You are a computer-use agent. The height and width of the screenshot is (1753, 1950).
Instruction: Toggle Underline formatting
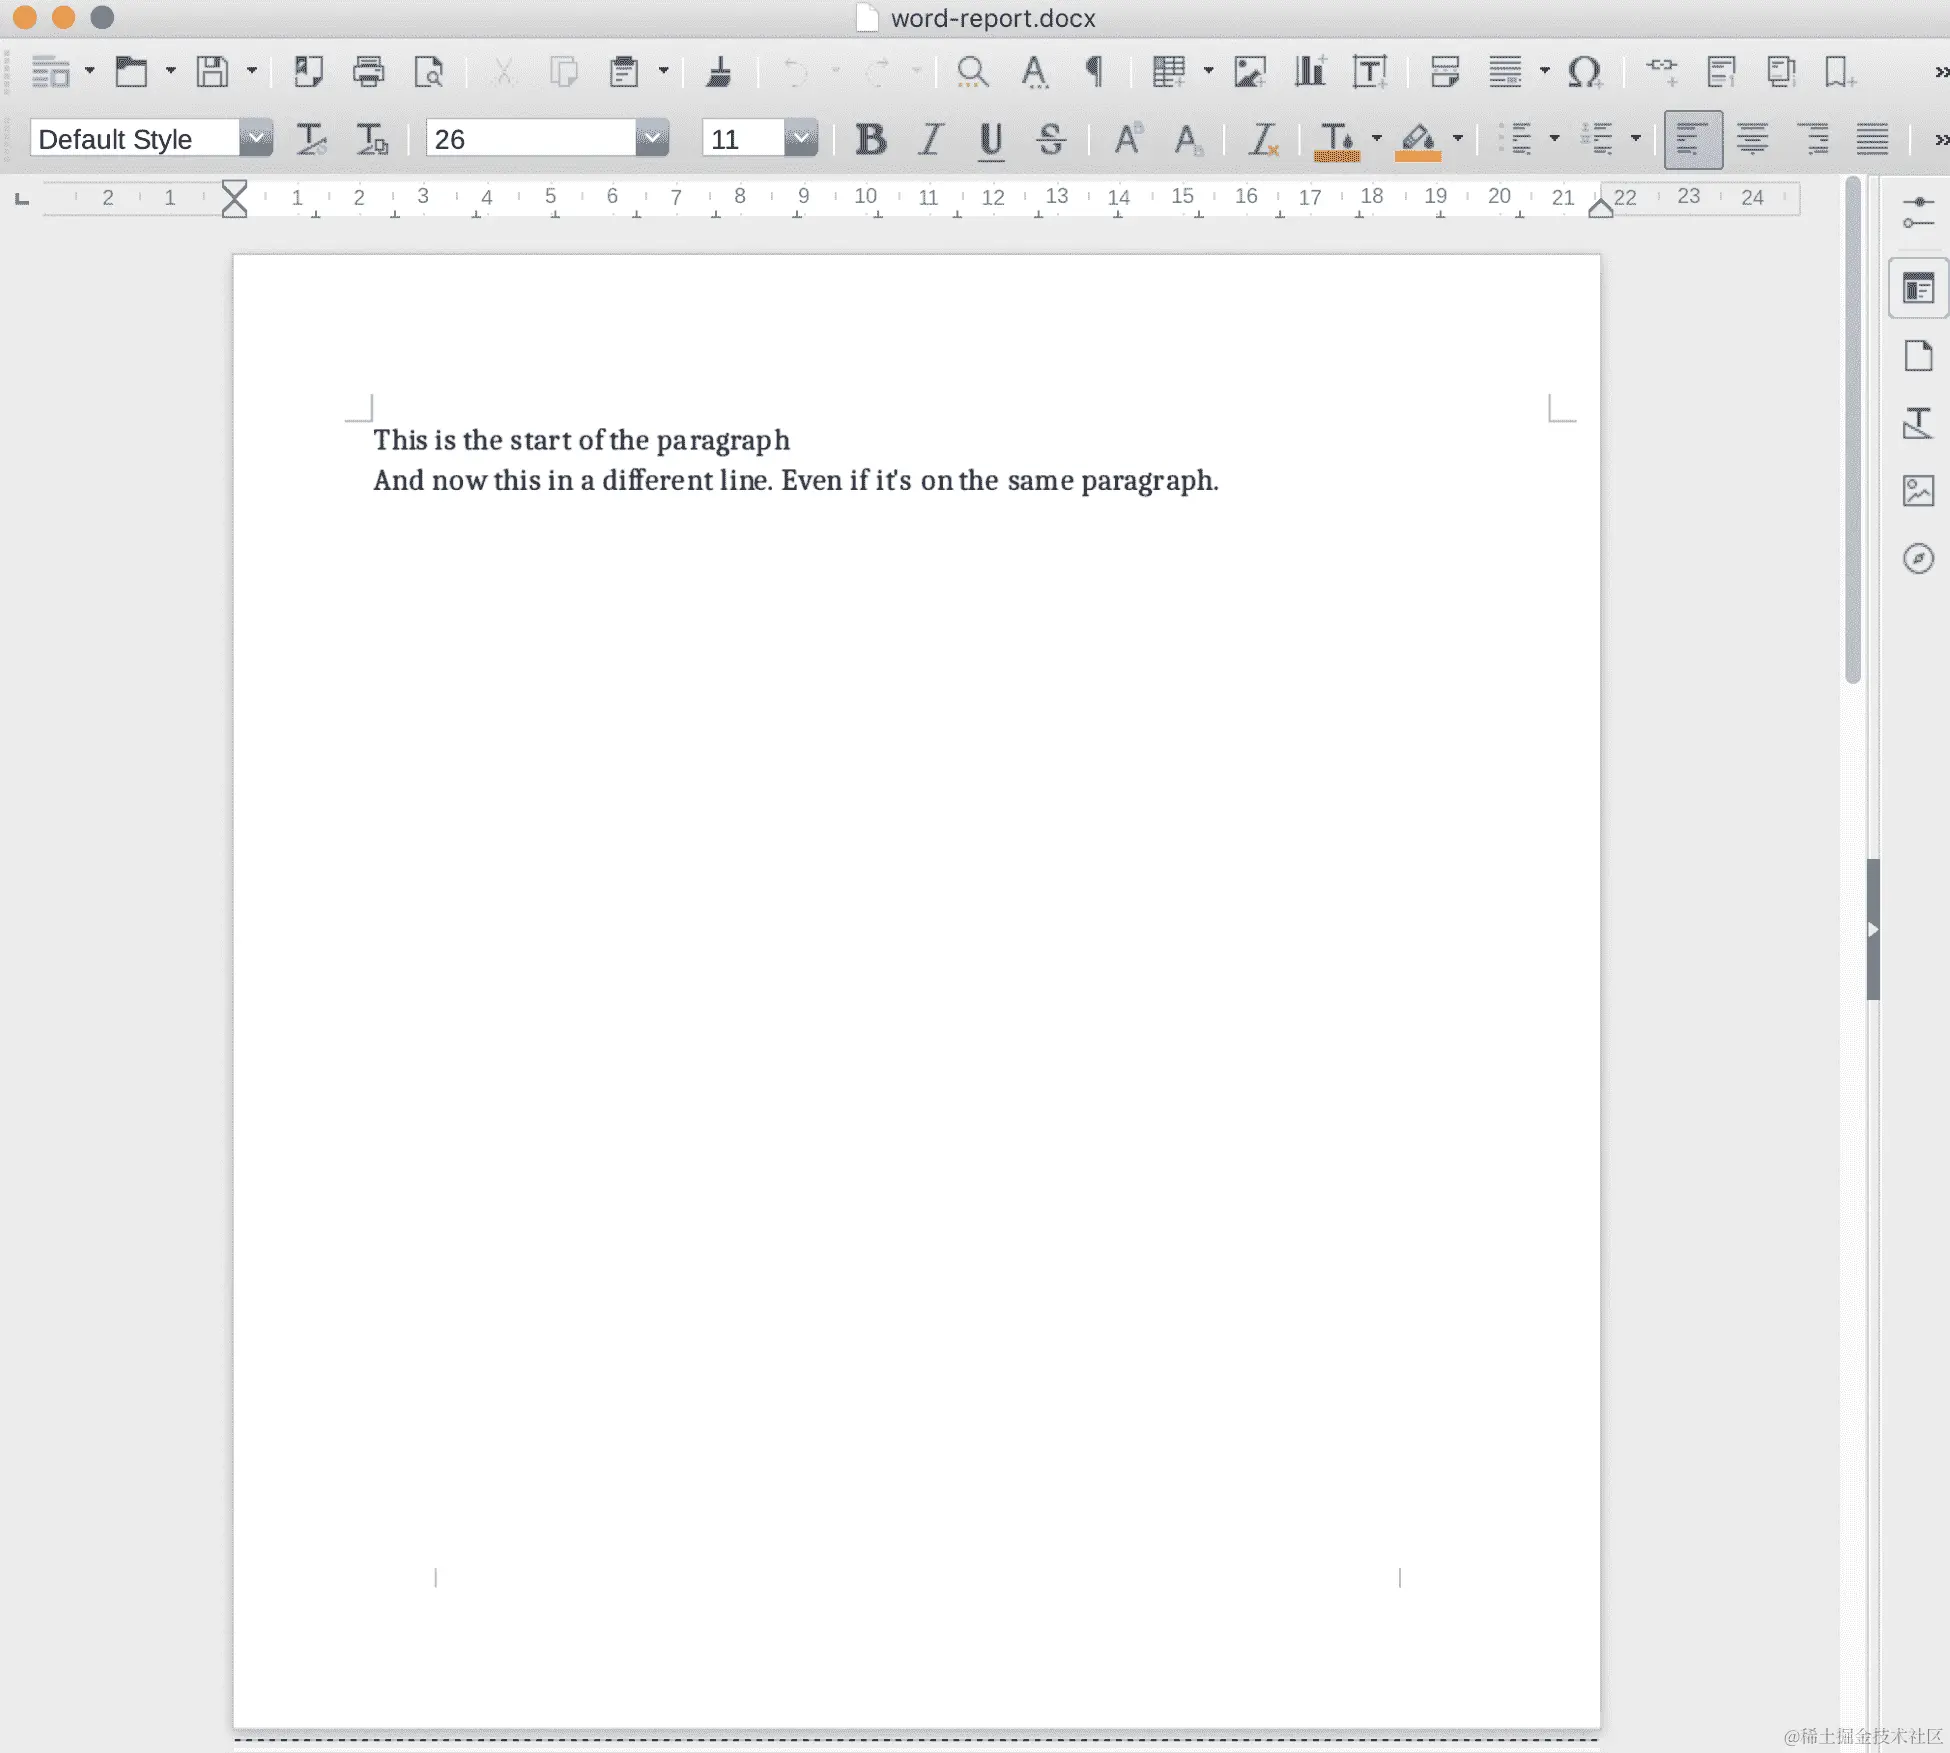pyautogui.click(x=991, y=140)
